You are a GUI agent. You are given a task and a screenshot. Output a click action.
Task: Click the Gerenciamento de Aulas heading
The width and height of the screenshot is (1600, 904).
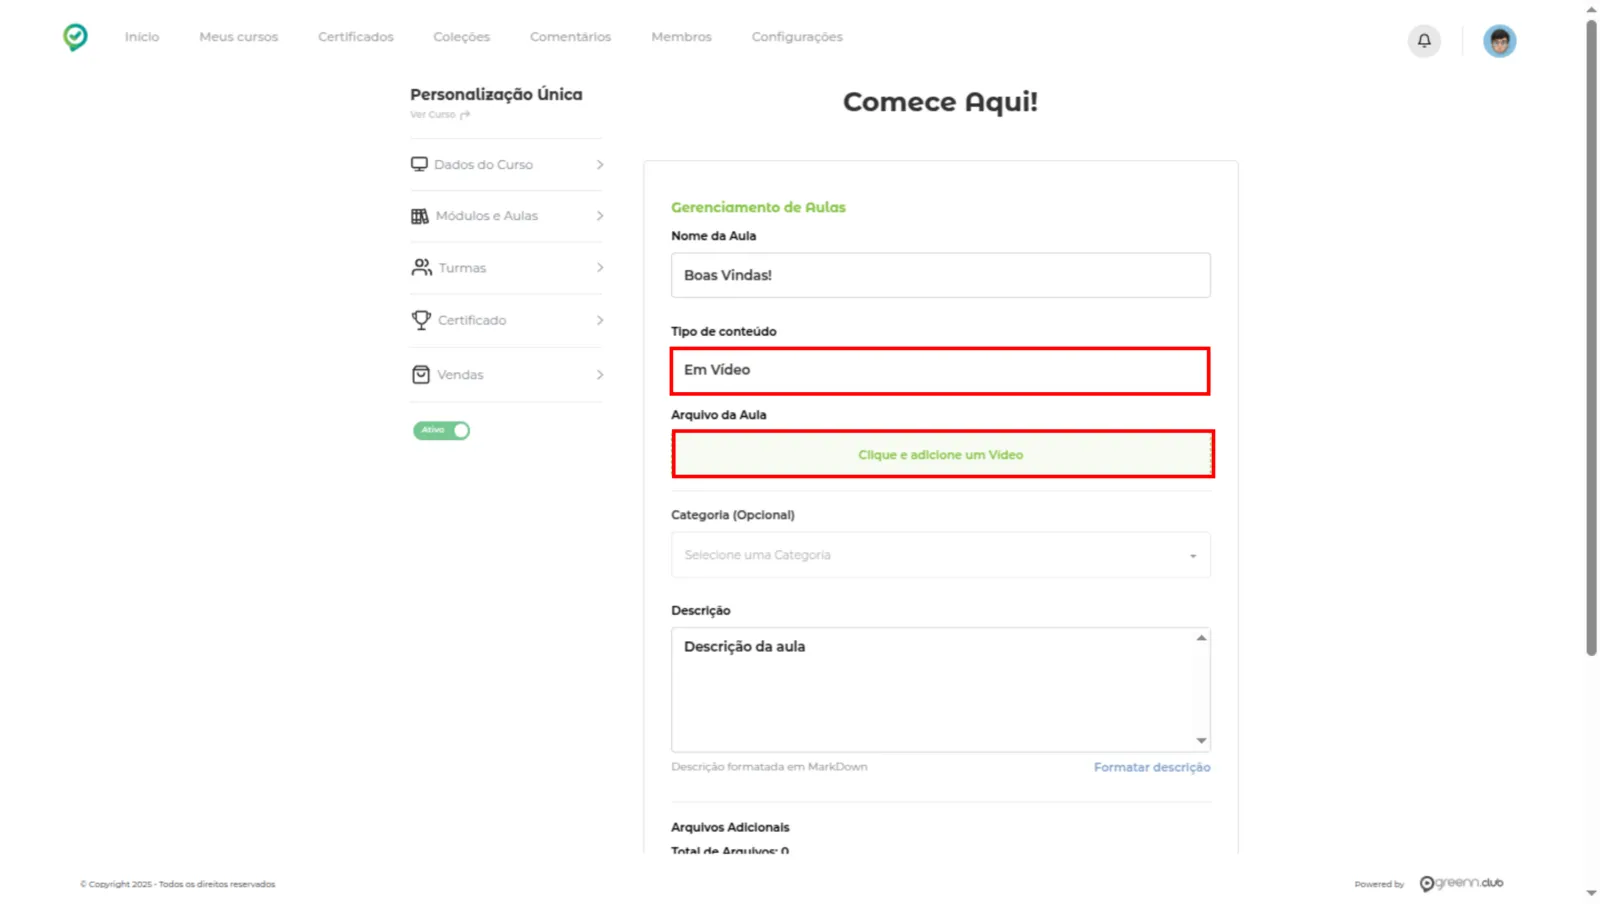pyautogui.click(x=758, y=207)
